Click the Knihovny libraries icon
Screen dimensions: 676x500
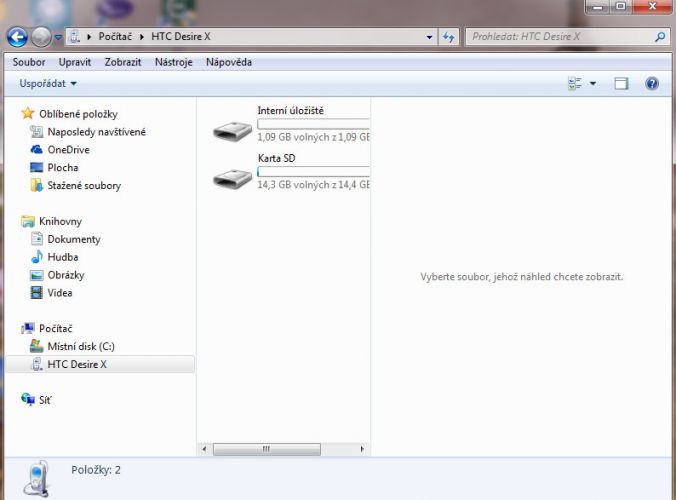(28, 221)
